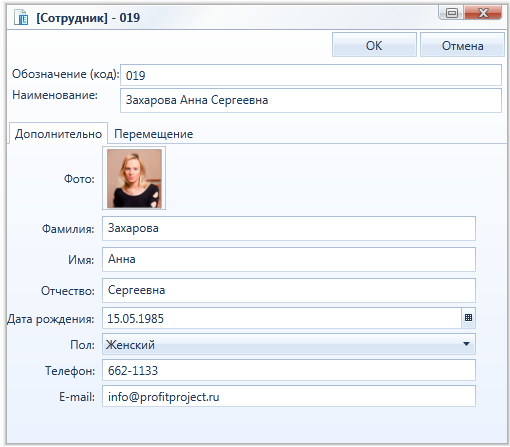Click the E-mail field with info@profitproject.ru

point(289,396)
